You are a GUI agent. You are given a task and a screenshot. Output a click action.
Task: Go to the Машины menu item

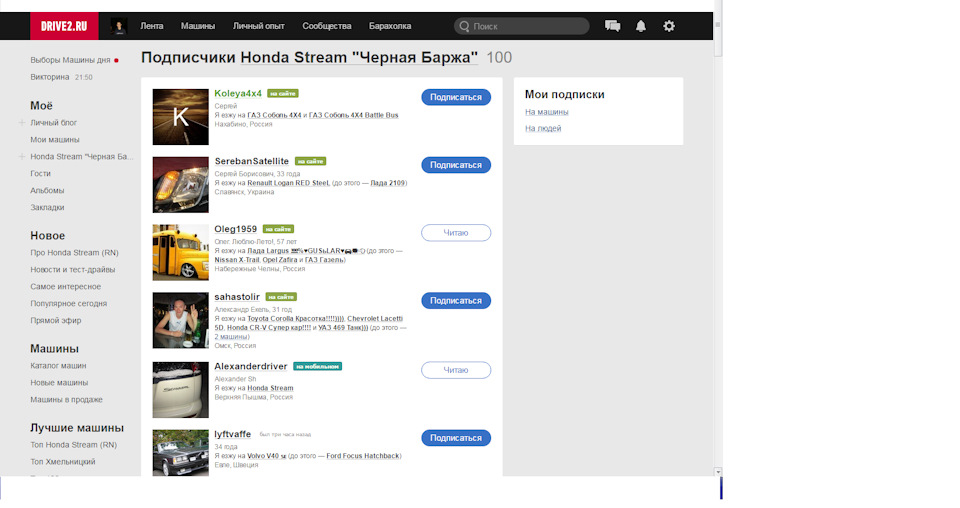(198, 26)
